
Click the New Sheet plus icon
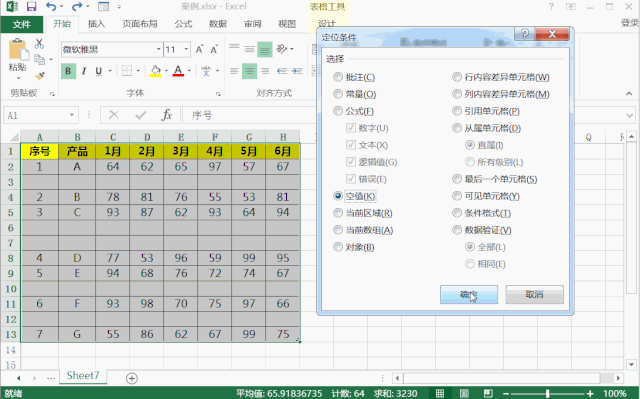pyautogui.click(x=131, y=379)
